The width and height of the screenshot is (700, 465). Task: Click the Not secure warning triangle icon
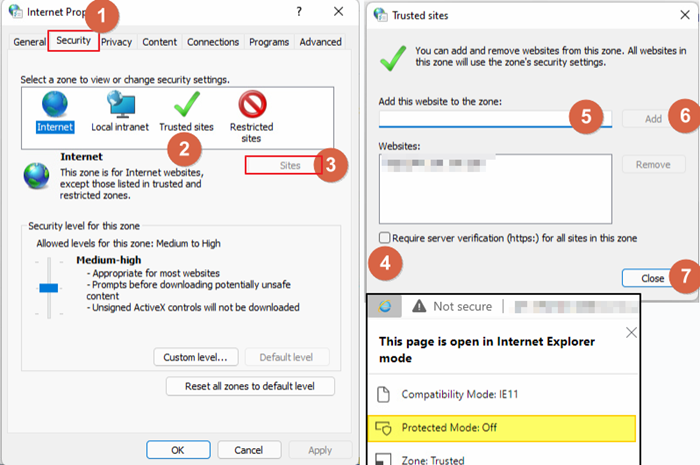419,306
